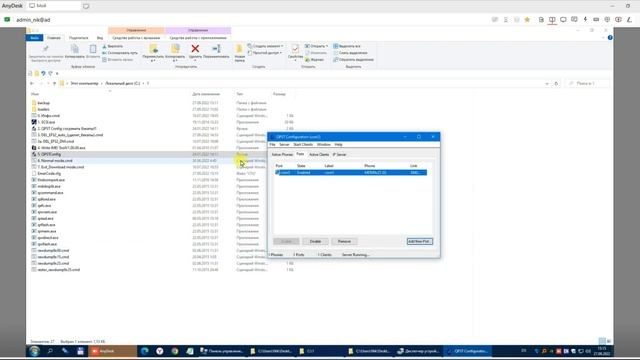This screenshot has height=360, width=640.
Task: Click the yellow star icon in AnyDesk toolbar
Action: pyautogui.click(x=527, y=20)
